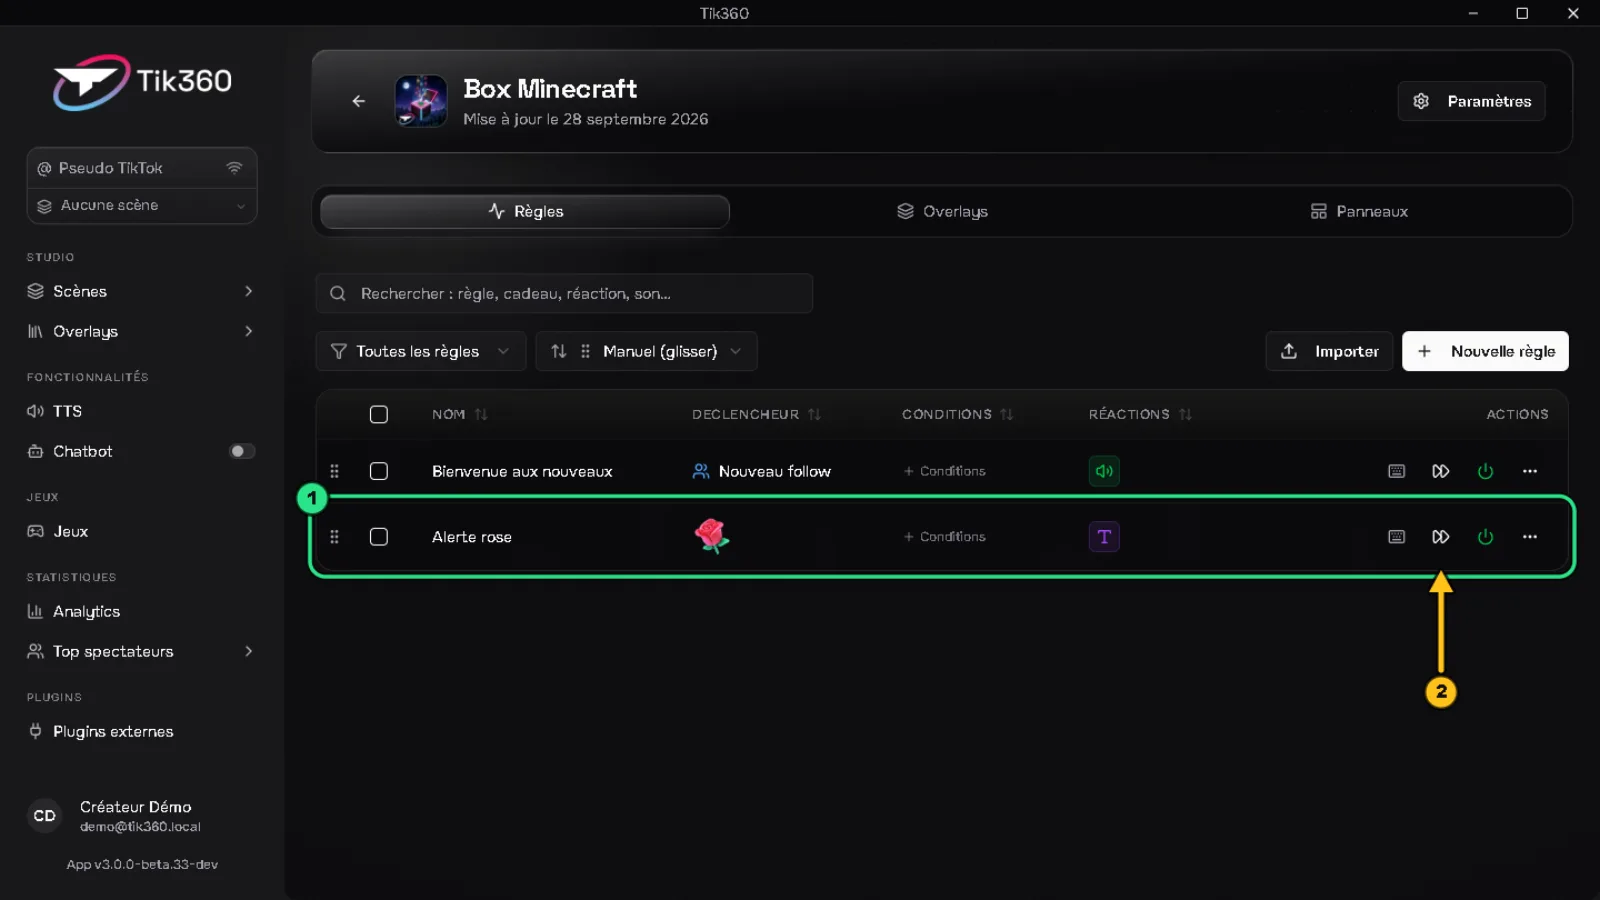Screen dimensions: 1600x900
Task: Sort rules by the CONDITIONS column
Action: (x=957, y=414)
